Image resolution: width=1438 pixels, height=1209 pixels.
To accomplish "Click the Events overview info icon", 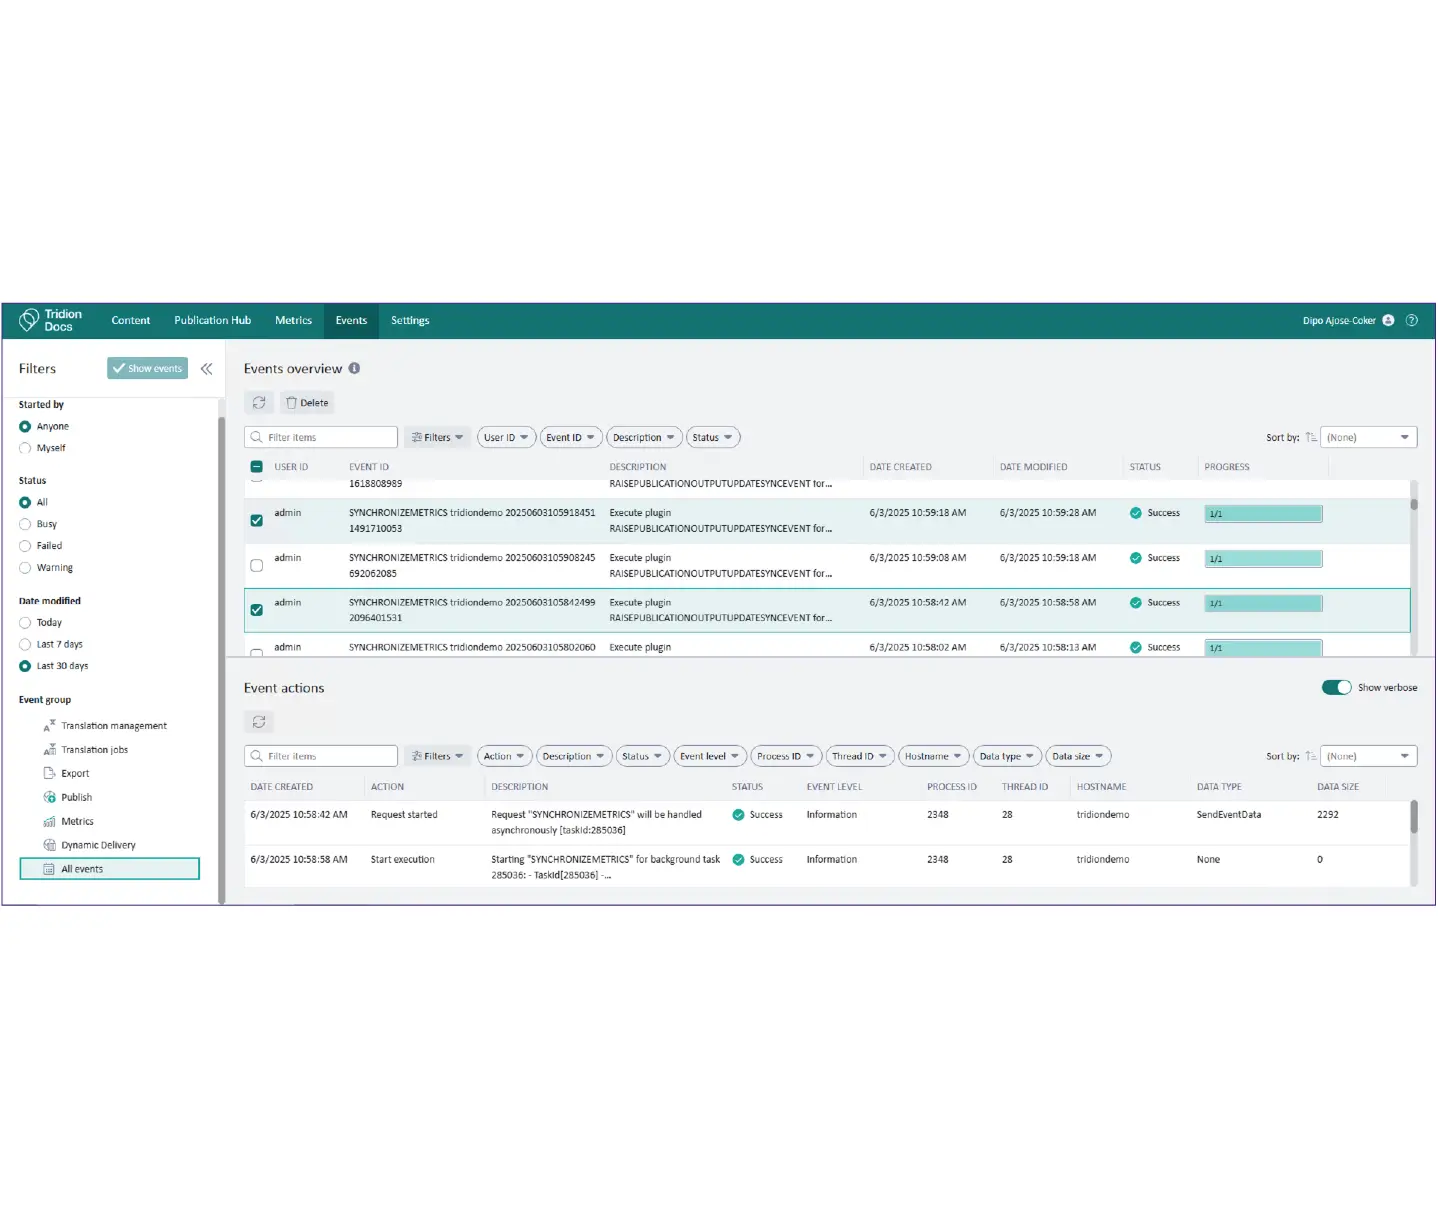I will pos(354,369).
